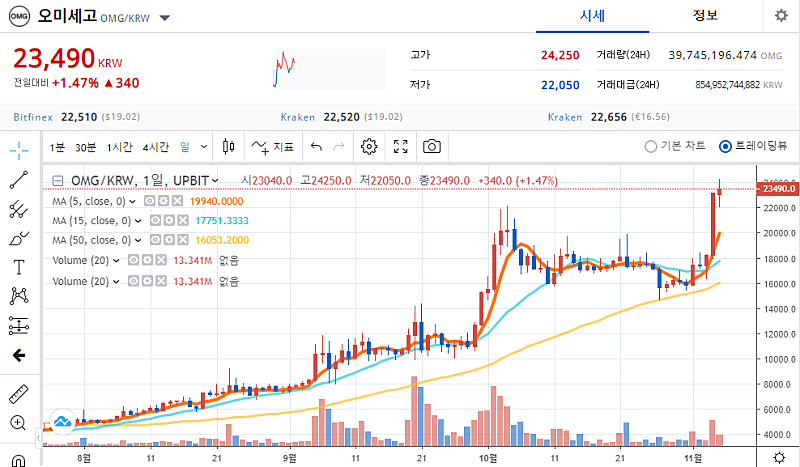This screenshot has width=800, height=467.
Task: Open the 지표 indicators button
Action: pyautogui.click(x=273, y=147)
